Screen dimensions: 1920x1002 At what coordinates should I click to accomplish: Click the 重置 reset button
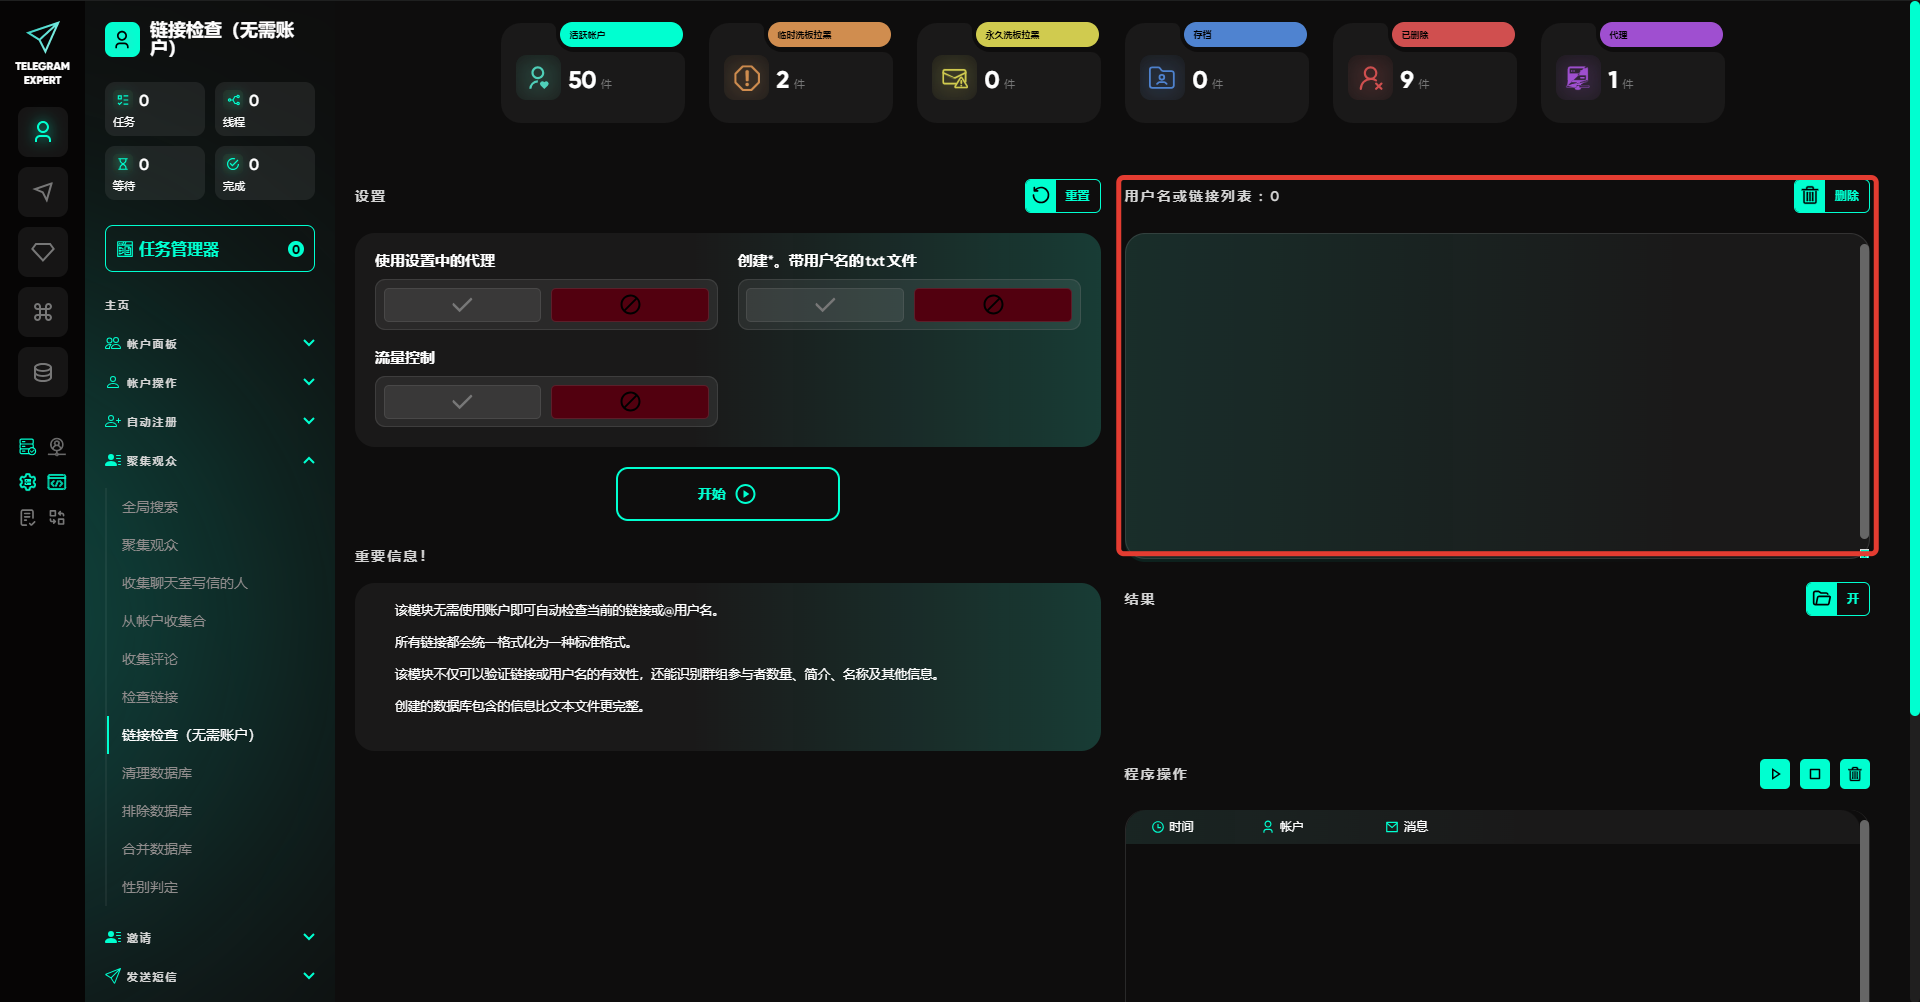[x=1062, y=196]
